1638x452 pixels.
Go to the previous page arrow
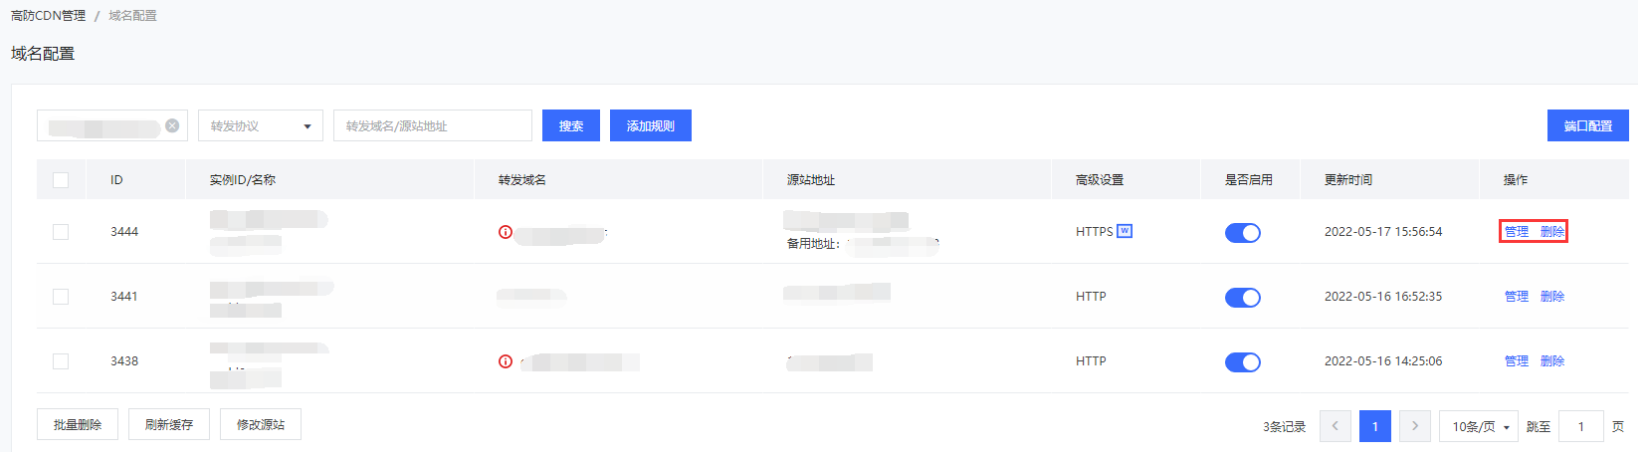click(x=1335, y=426)
